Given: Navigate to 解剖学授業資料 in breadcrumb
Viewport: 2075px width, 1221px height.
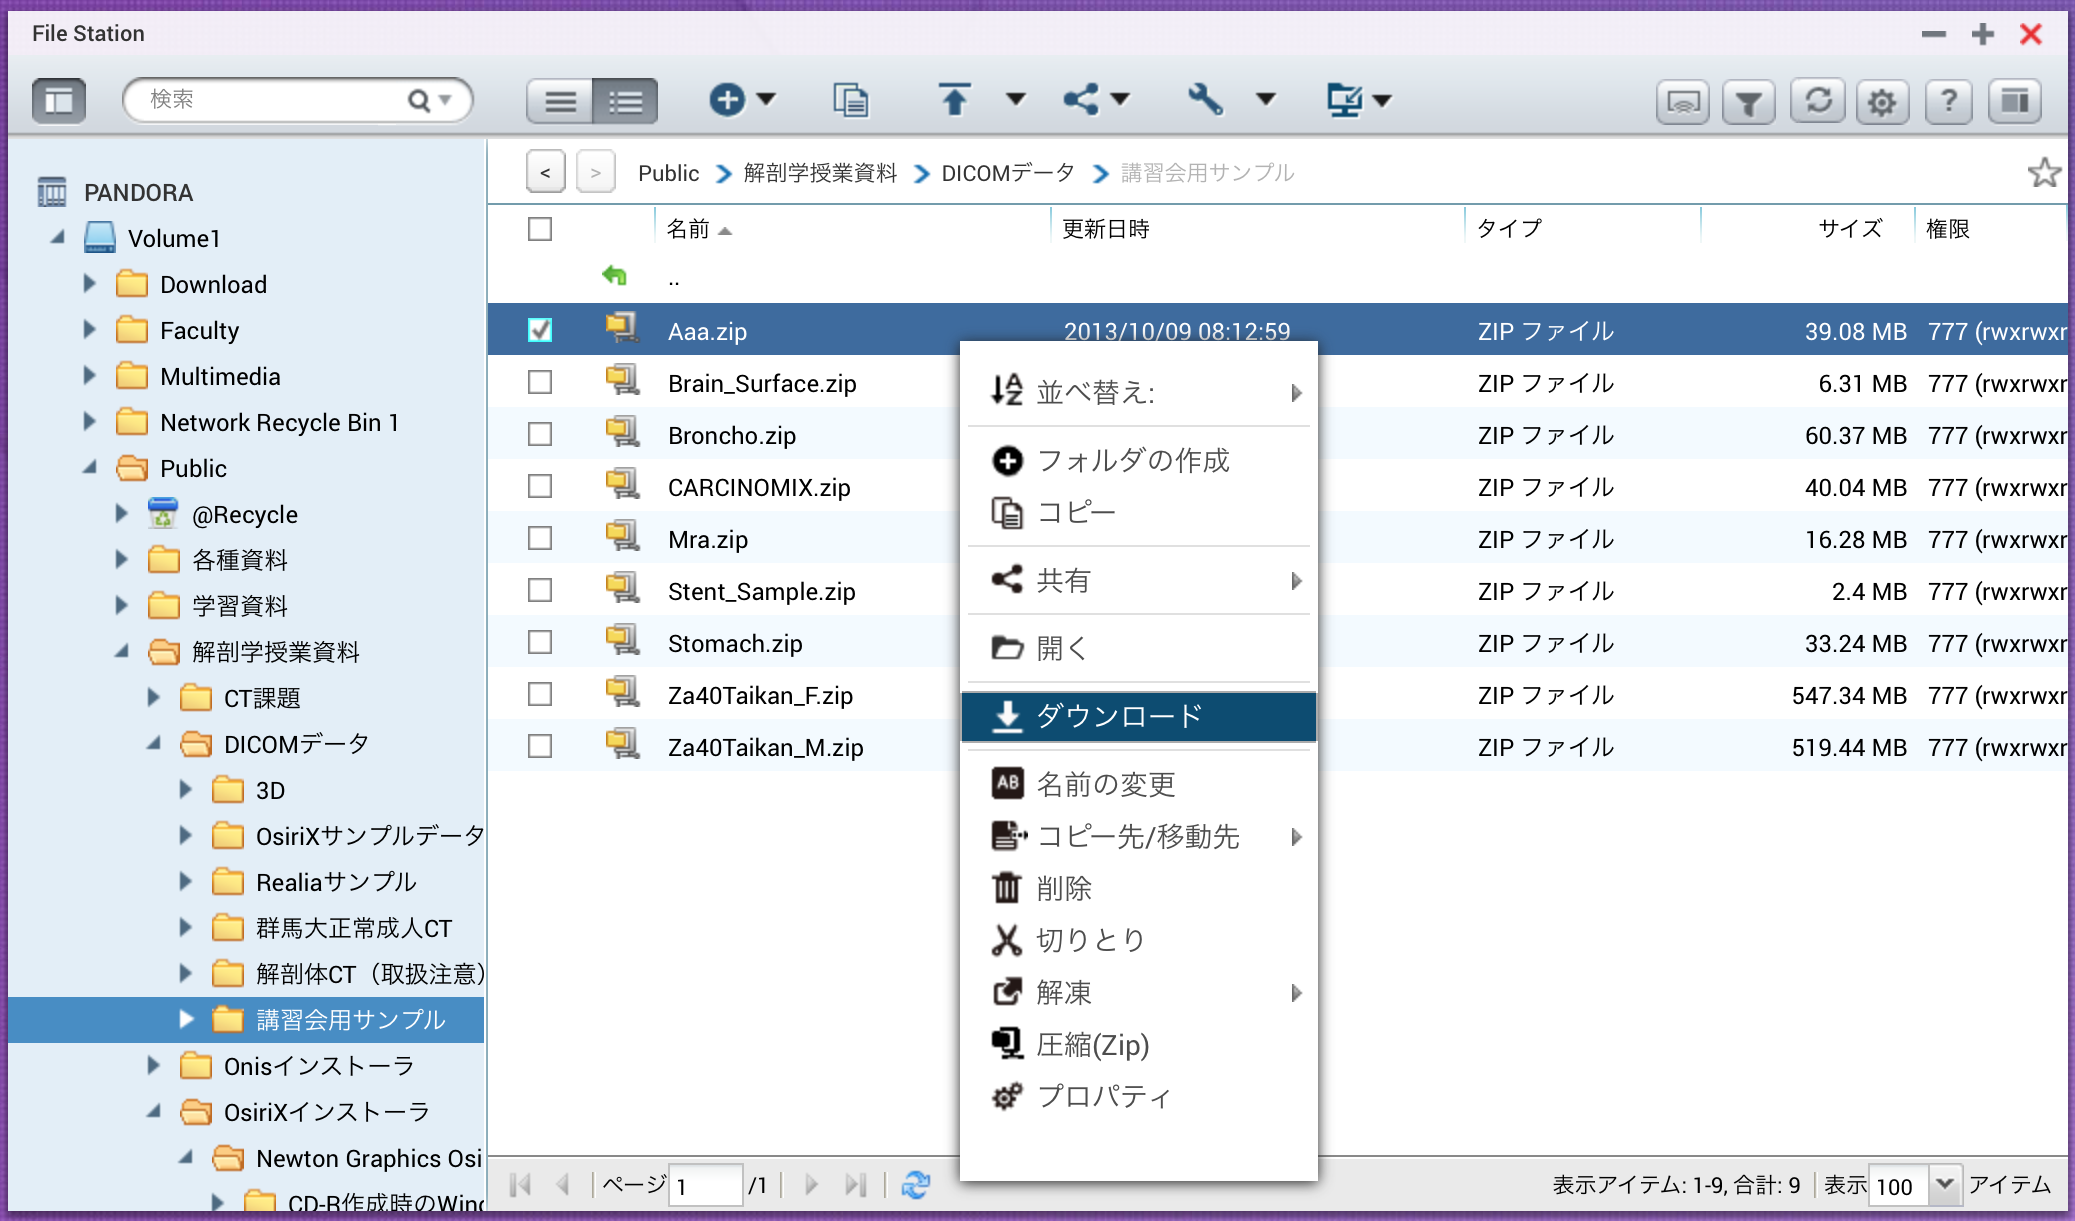Looking at the screenshot, I should point(820,173).
